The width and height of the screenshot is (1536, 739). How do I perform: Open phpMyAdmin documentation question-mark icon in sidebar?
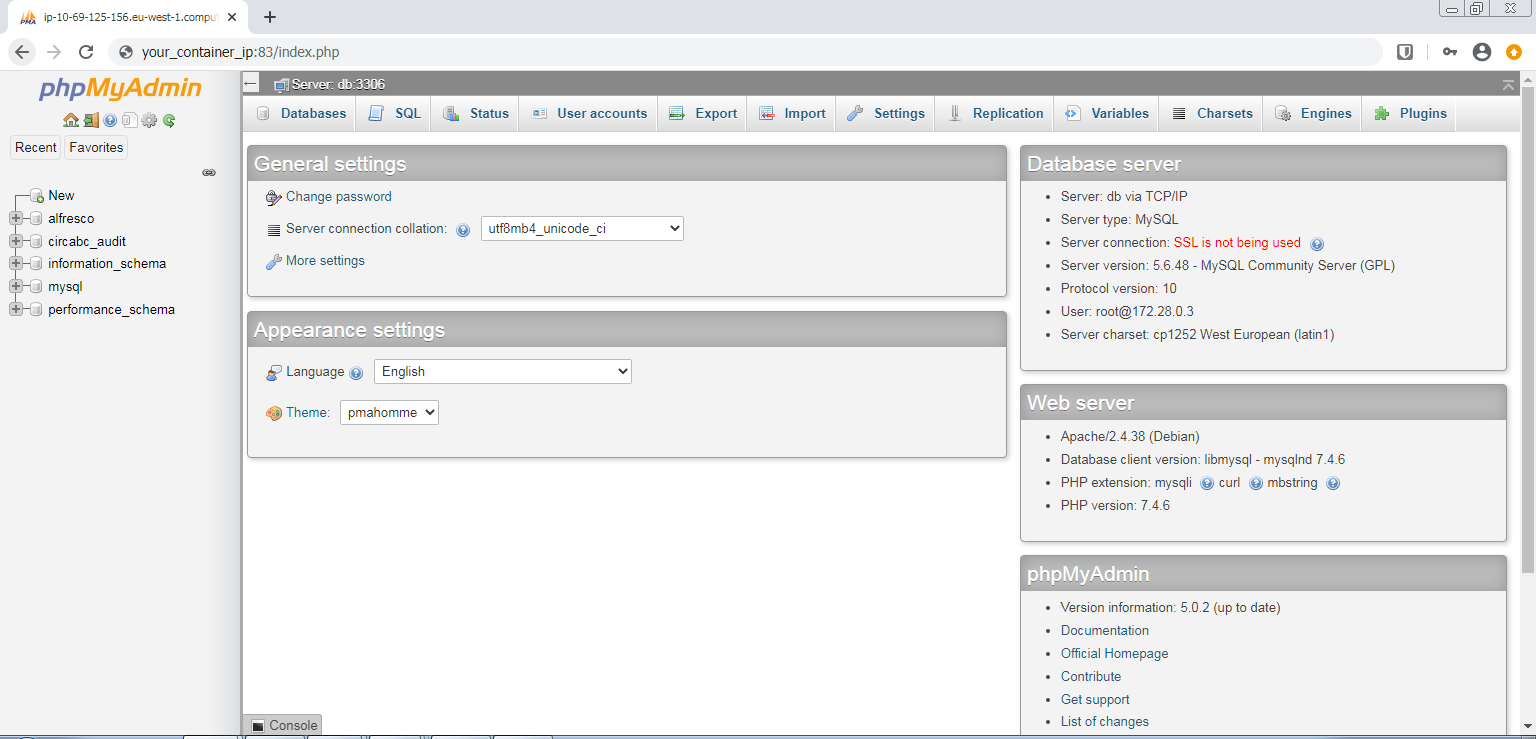pos(110,120)
